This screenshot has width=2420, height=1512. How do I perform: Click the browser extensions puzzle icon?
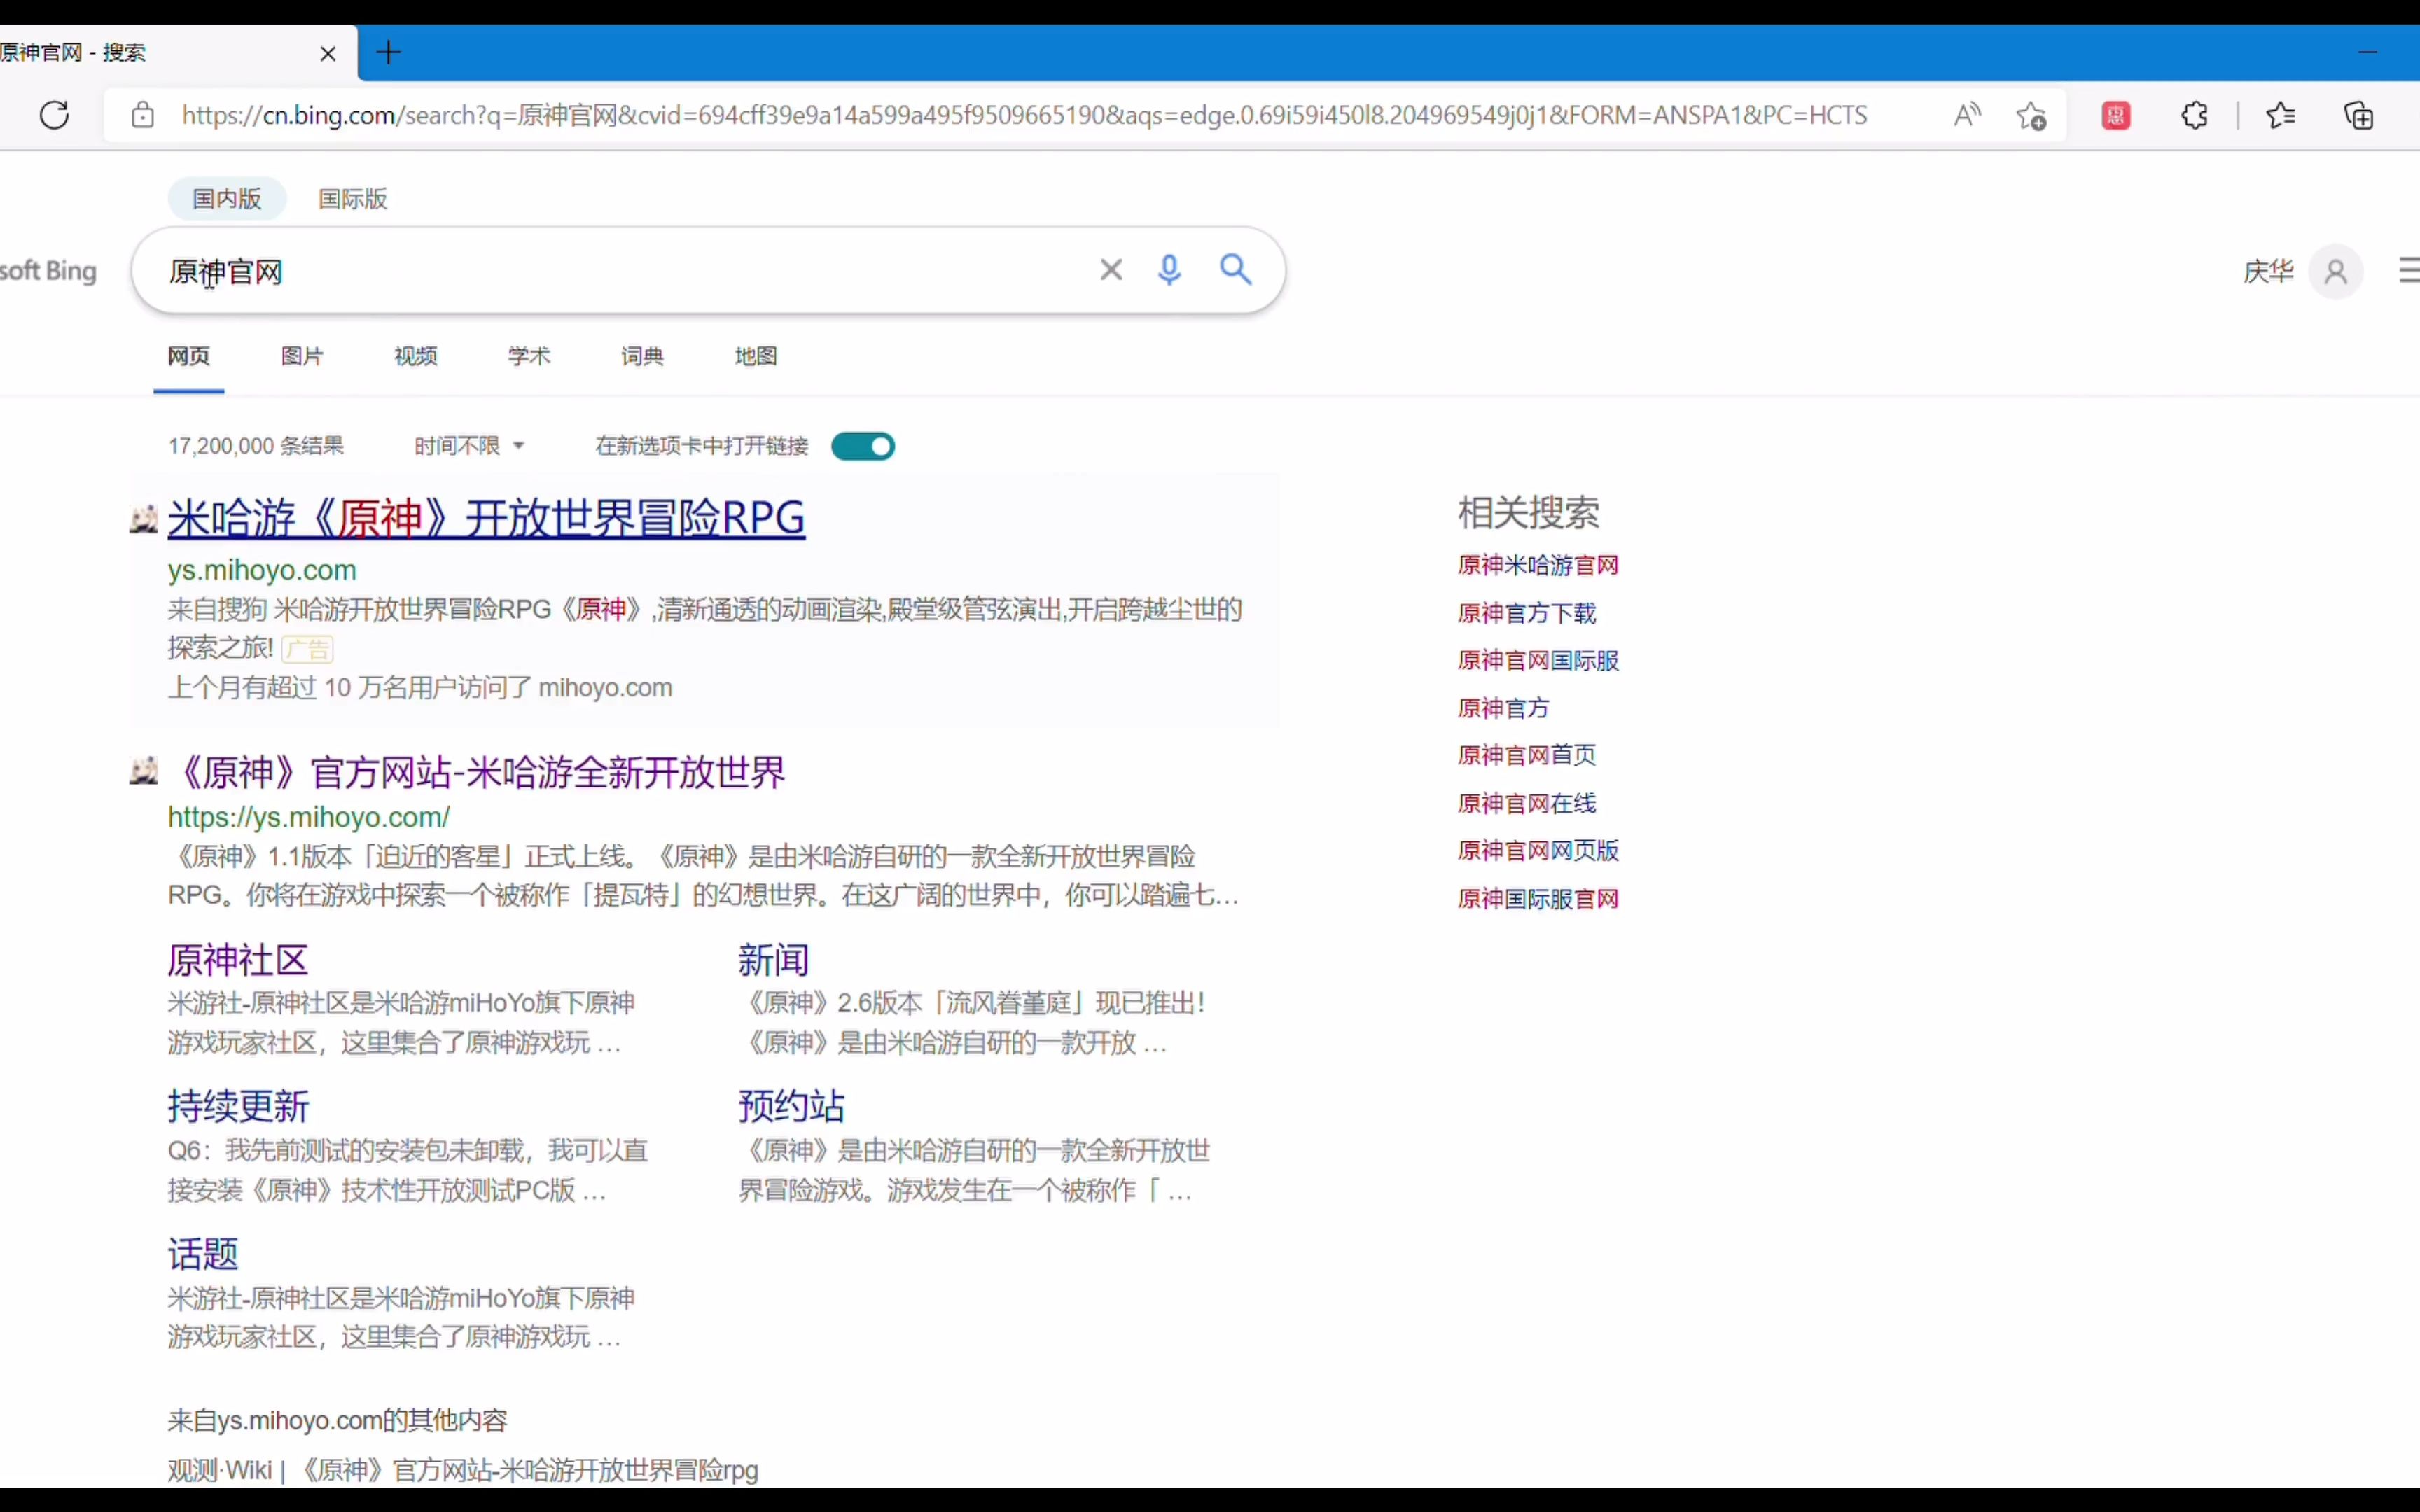tap(2194, 114)
